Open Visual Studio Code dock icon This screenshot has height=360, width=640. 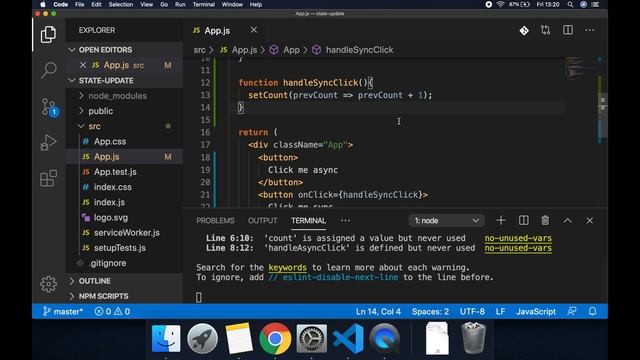(x=348, y=338)
